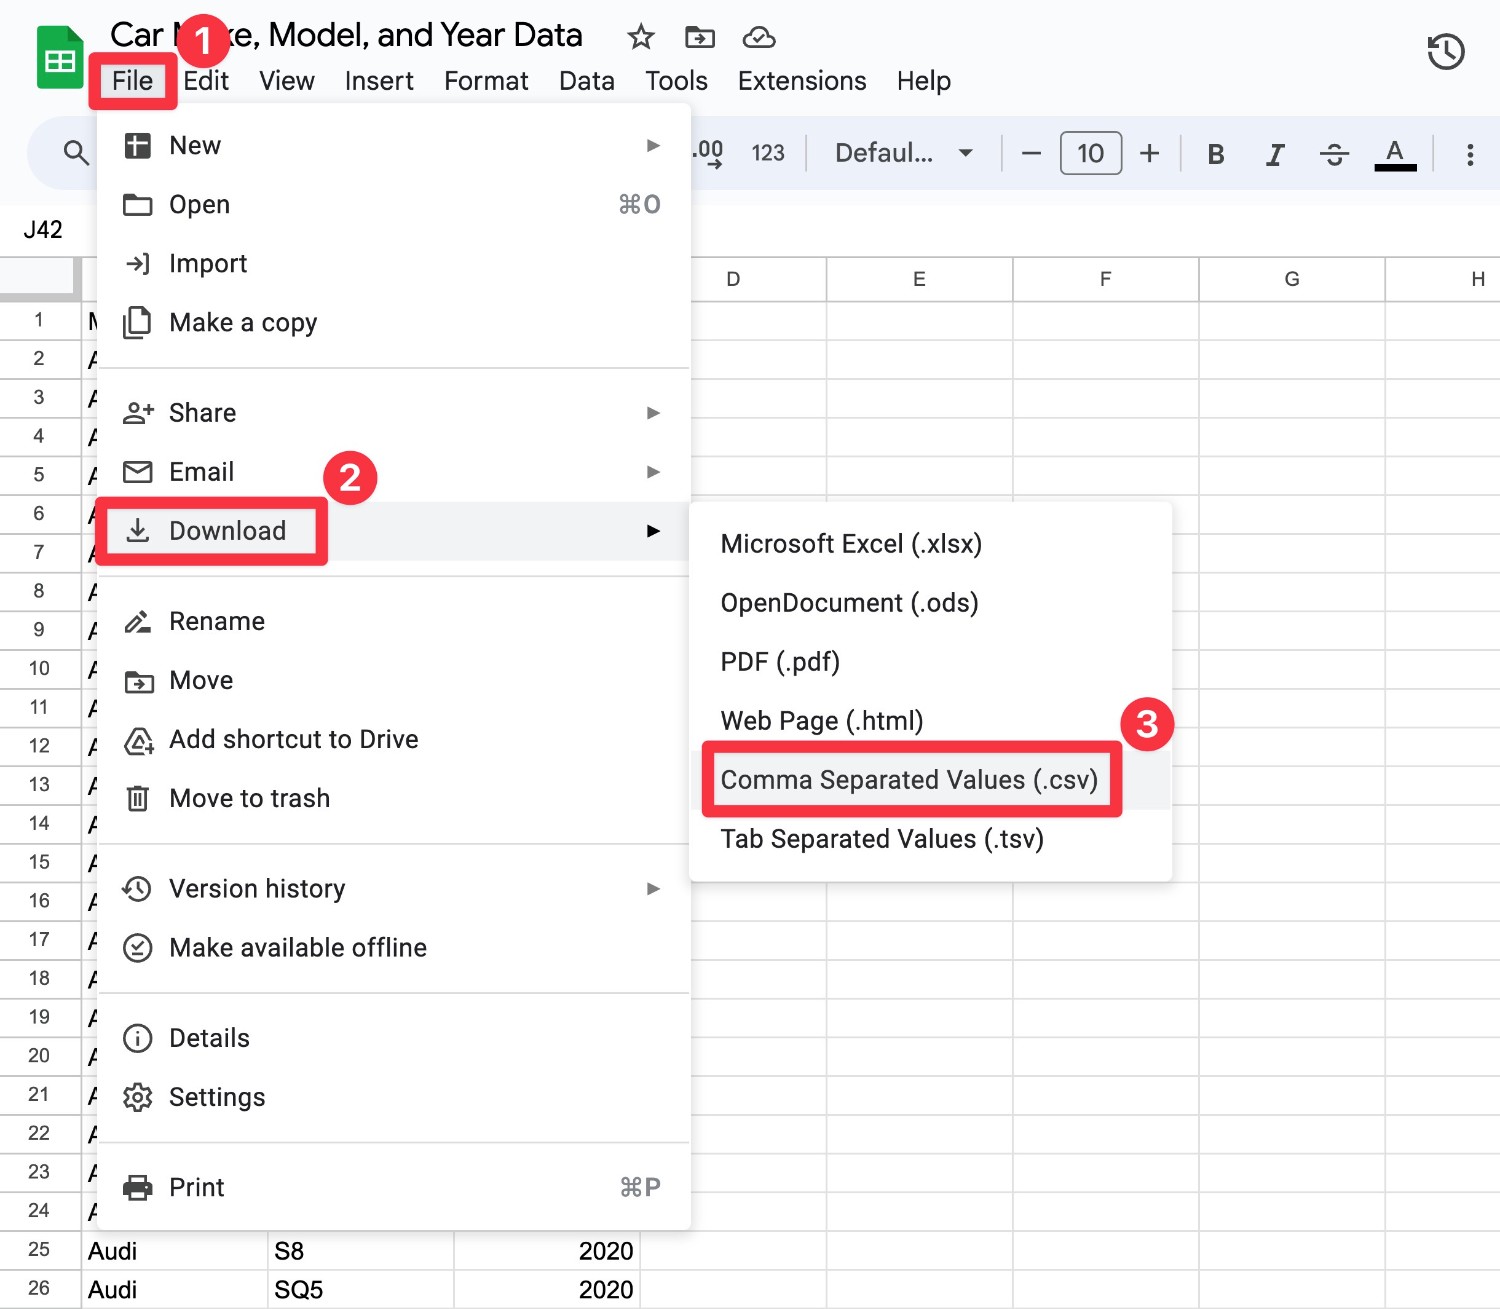Open the 123 number format menu
The height and width of the screenshot is (1309, 1500).
tap(768, 153)
